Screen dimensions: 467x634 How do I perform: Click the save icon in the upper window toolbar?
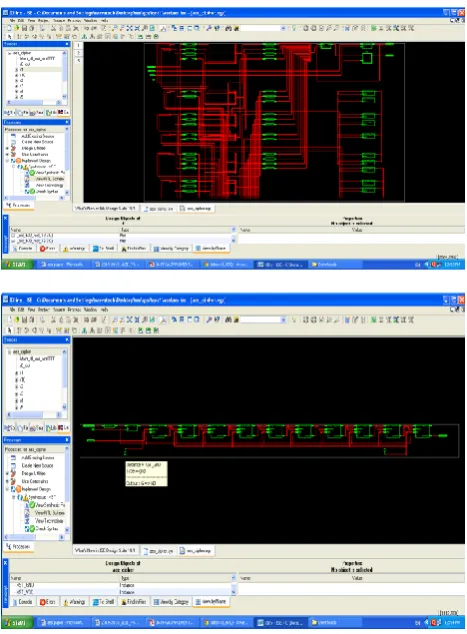pos(25,28)
